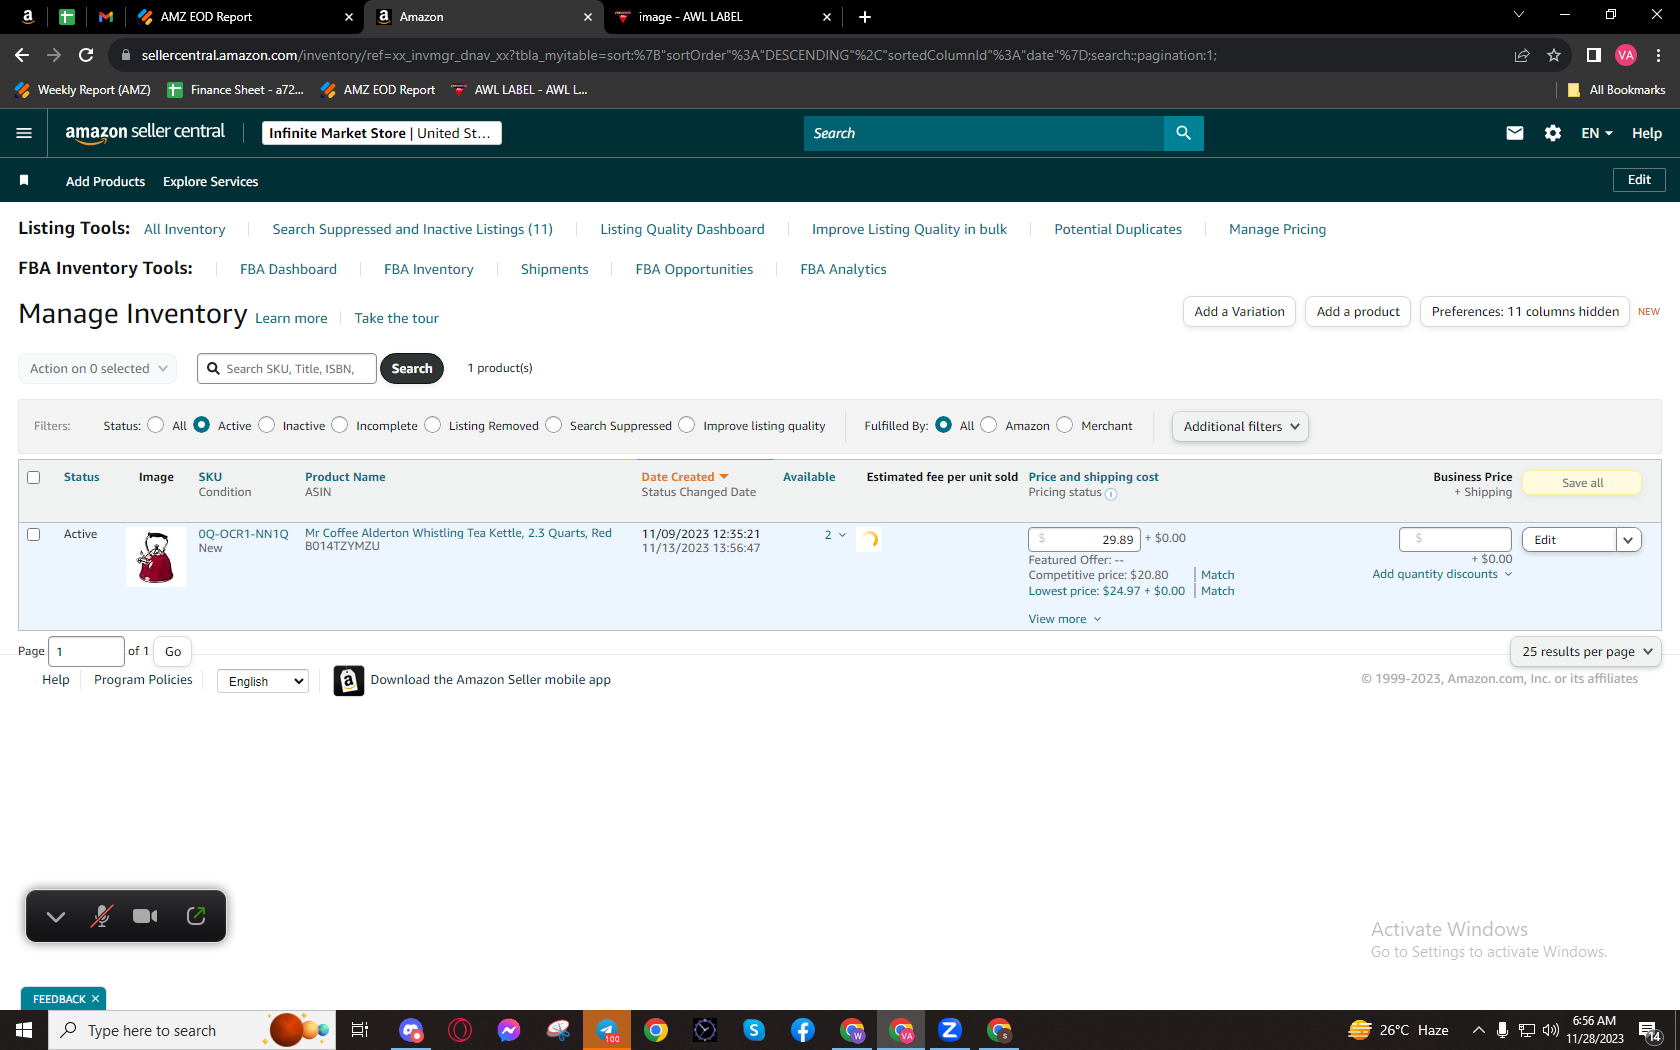Open Skype from the taskbar
The image size is (1680, 1050).
(754, 1030)
